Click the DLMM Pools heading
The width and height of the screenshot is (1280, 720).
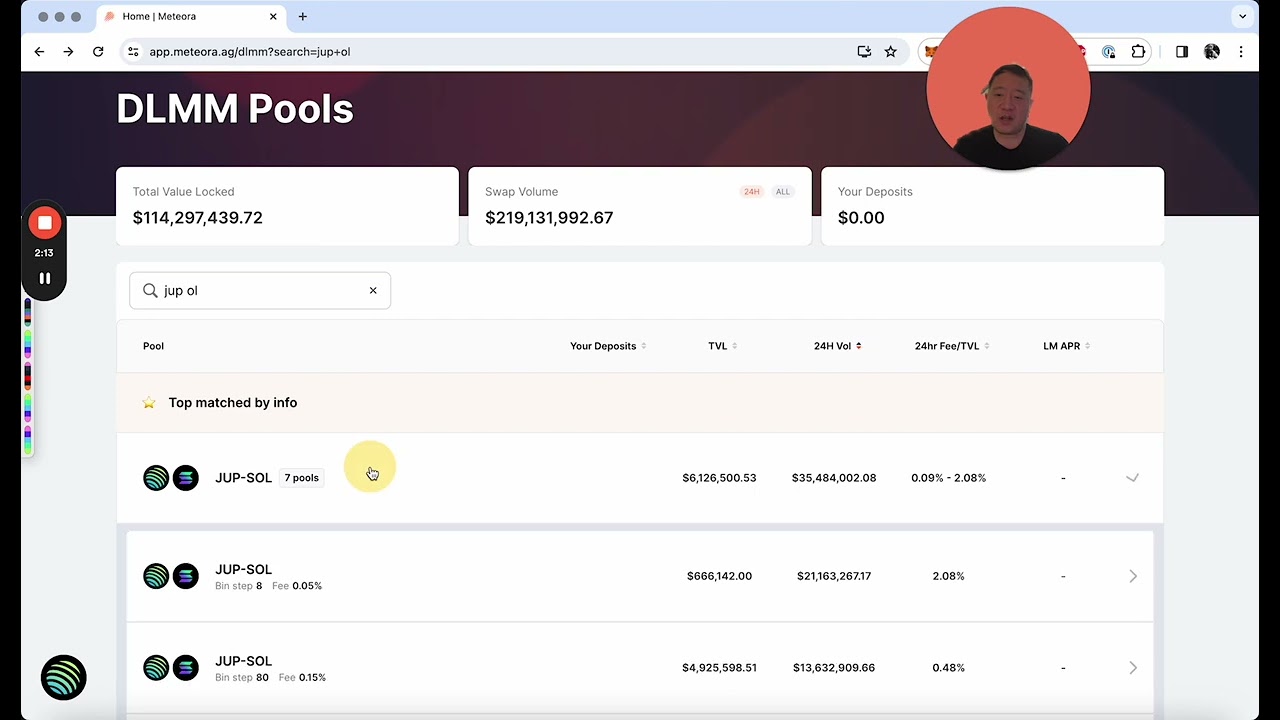[235, 109]
